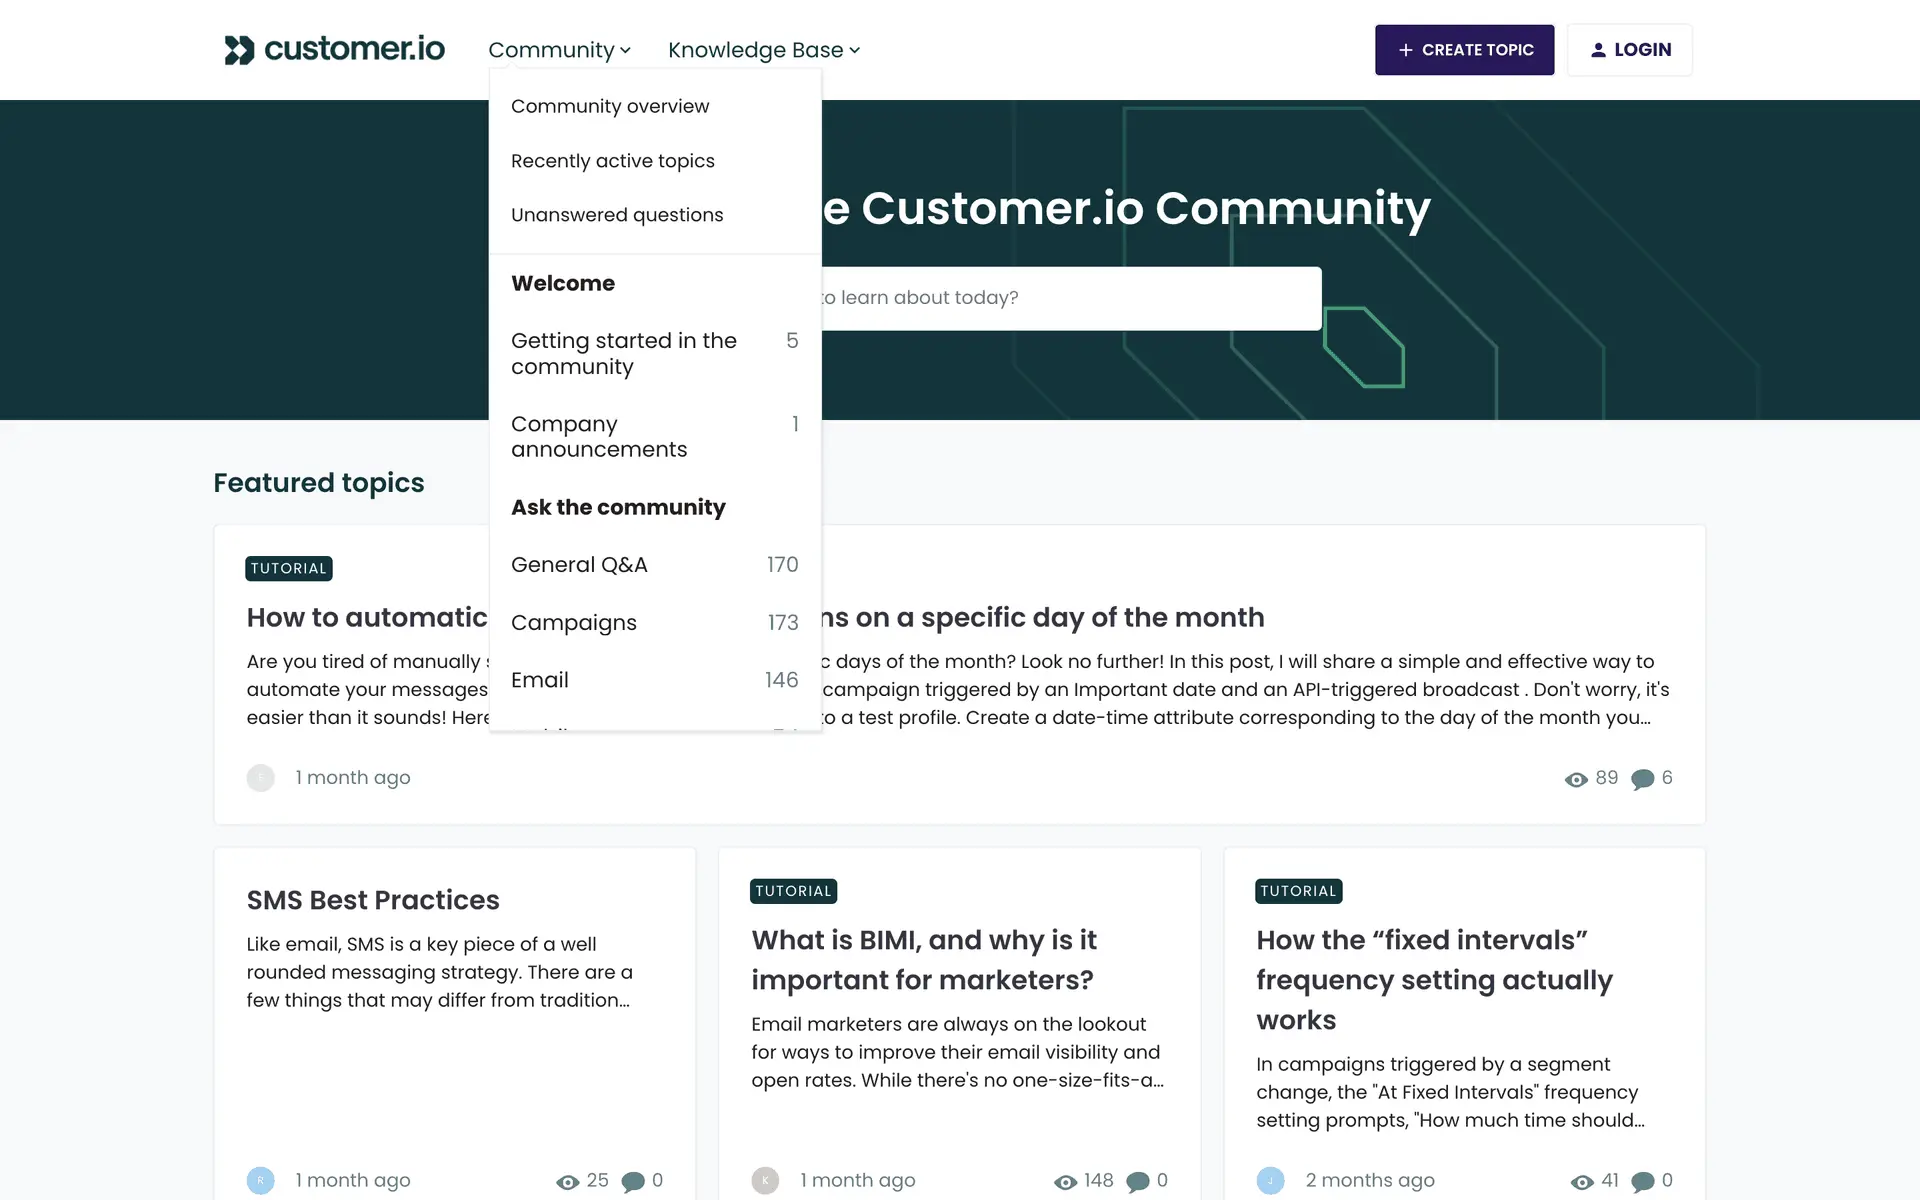1920x1200 pixels.
Task: Click the customer.io logo
Action: point(334,49)
